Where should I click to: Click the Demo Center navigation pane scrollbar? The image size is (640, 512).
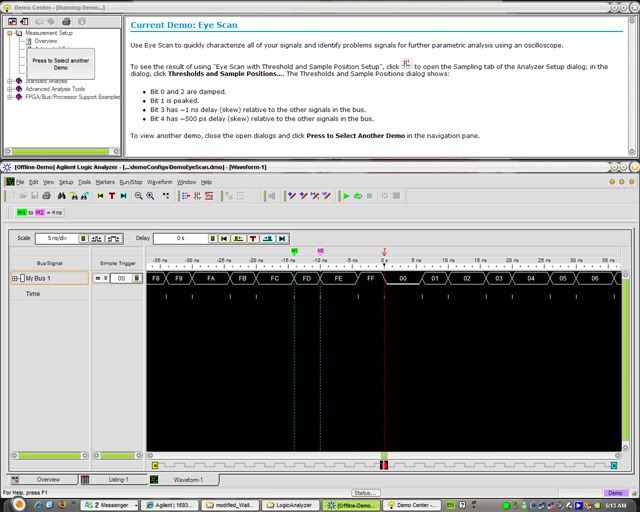[62, 152]
